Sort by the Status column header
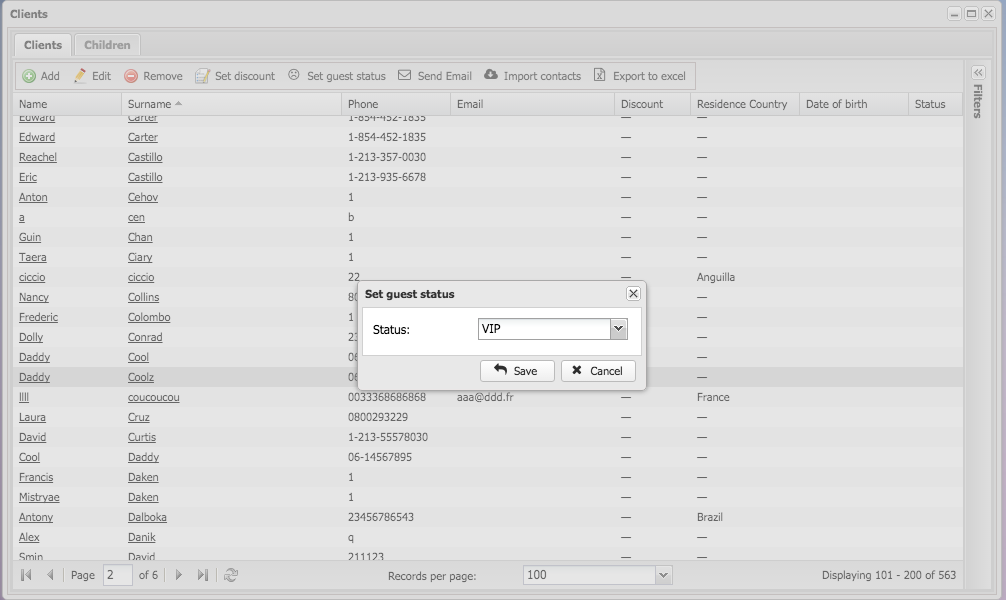 click(935, 104)
